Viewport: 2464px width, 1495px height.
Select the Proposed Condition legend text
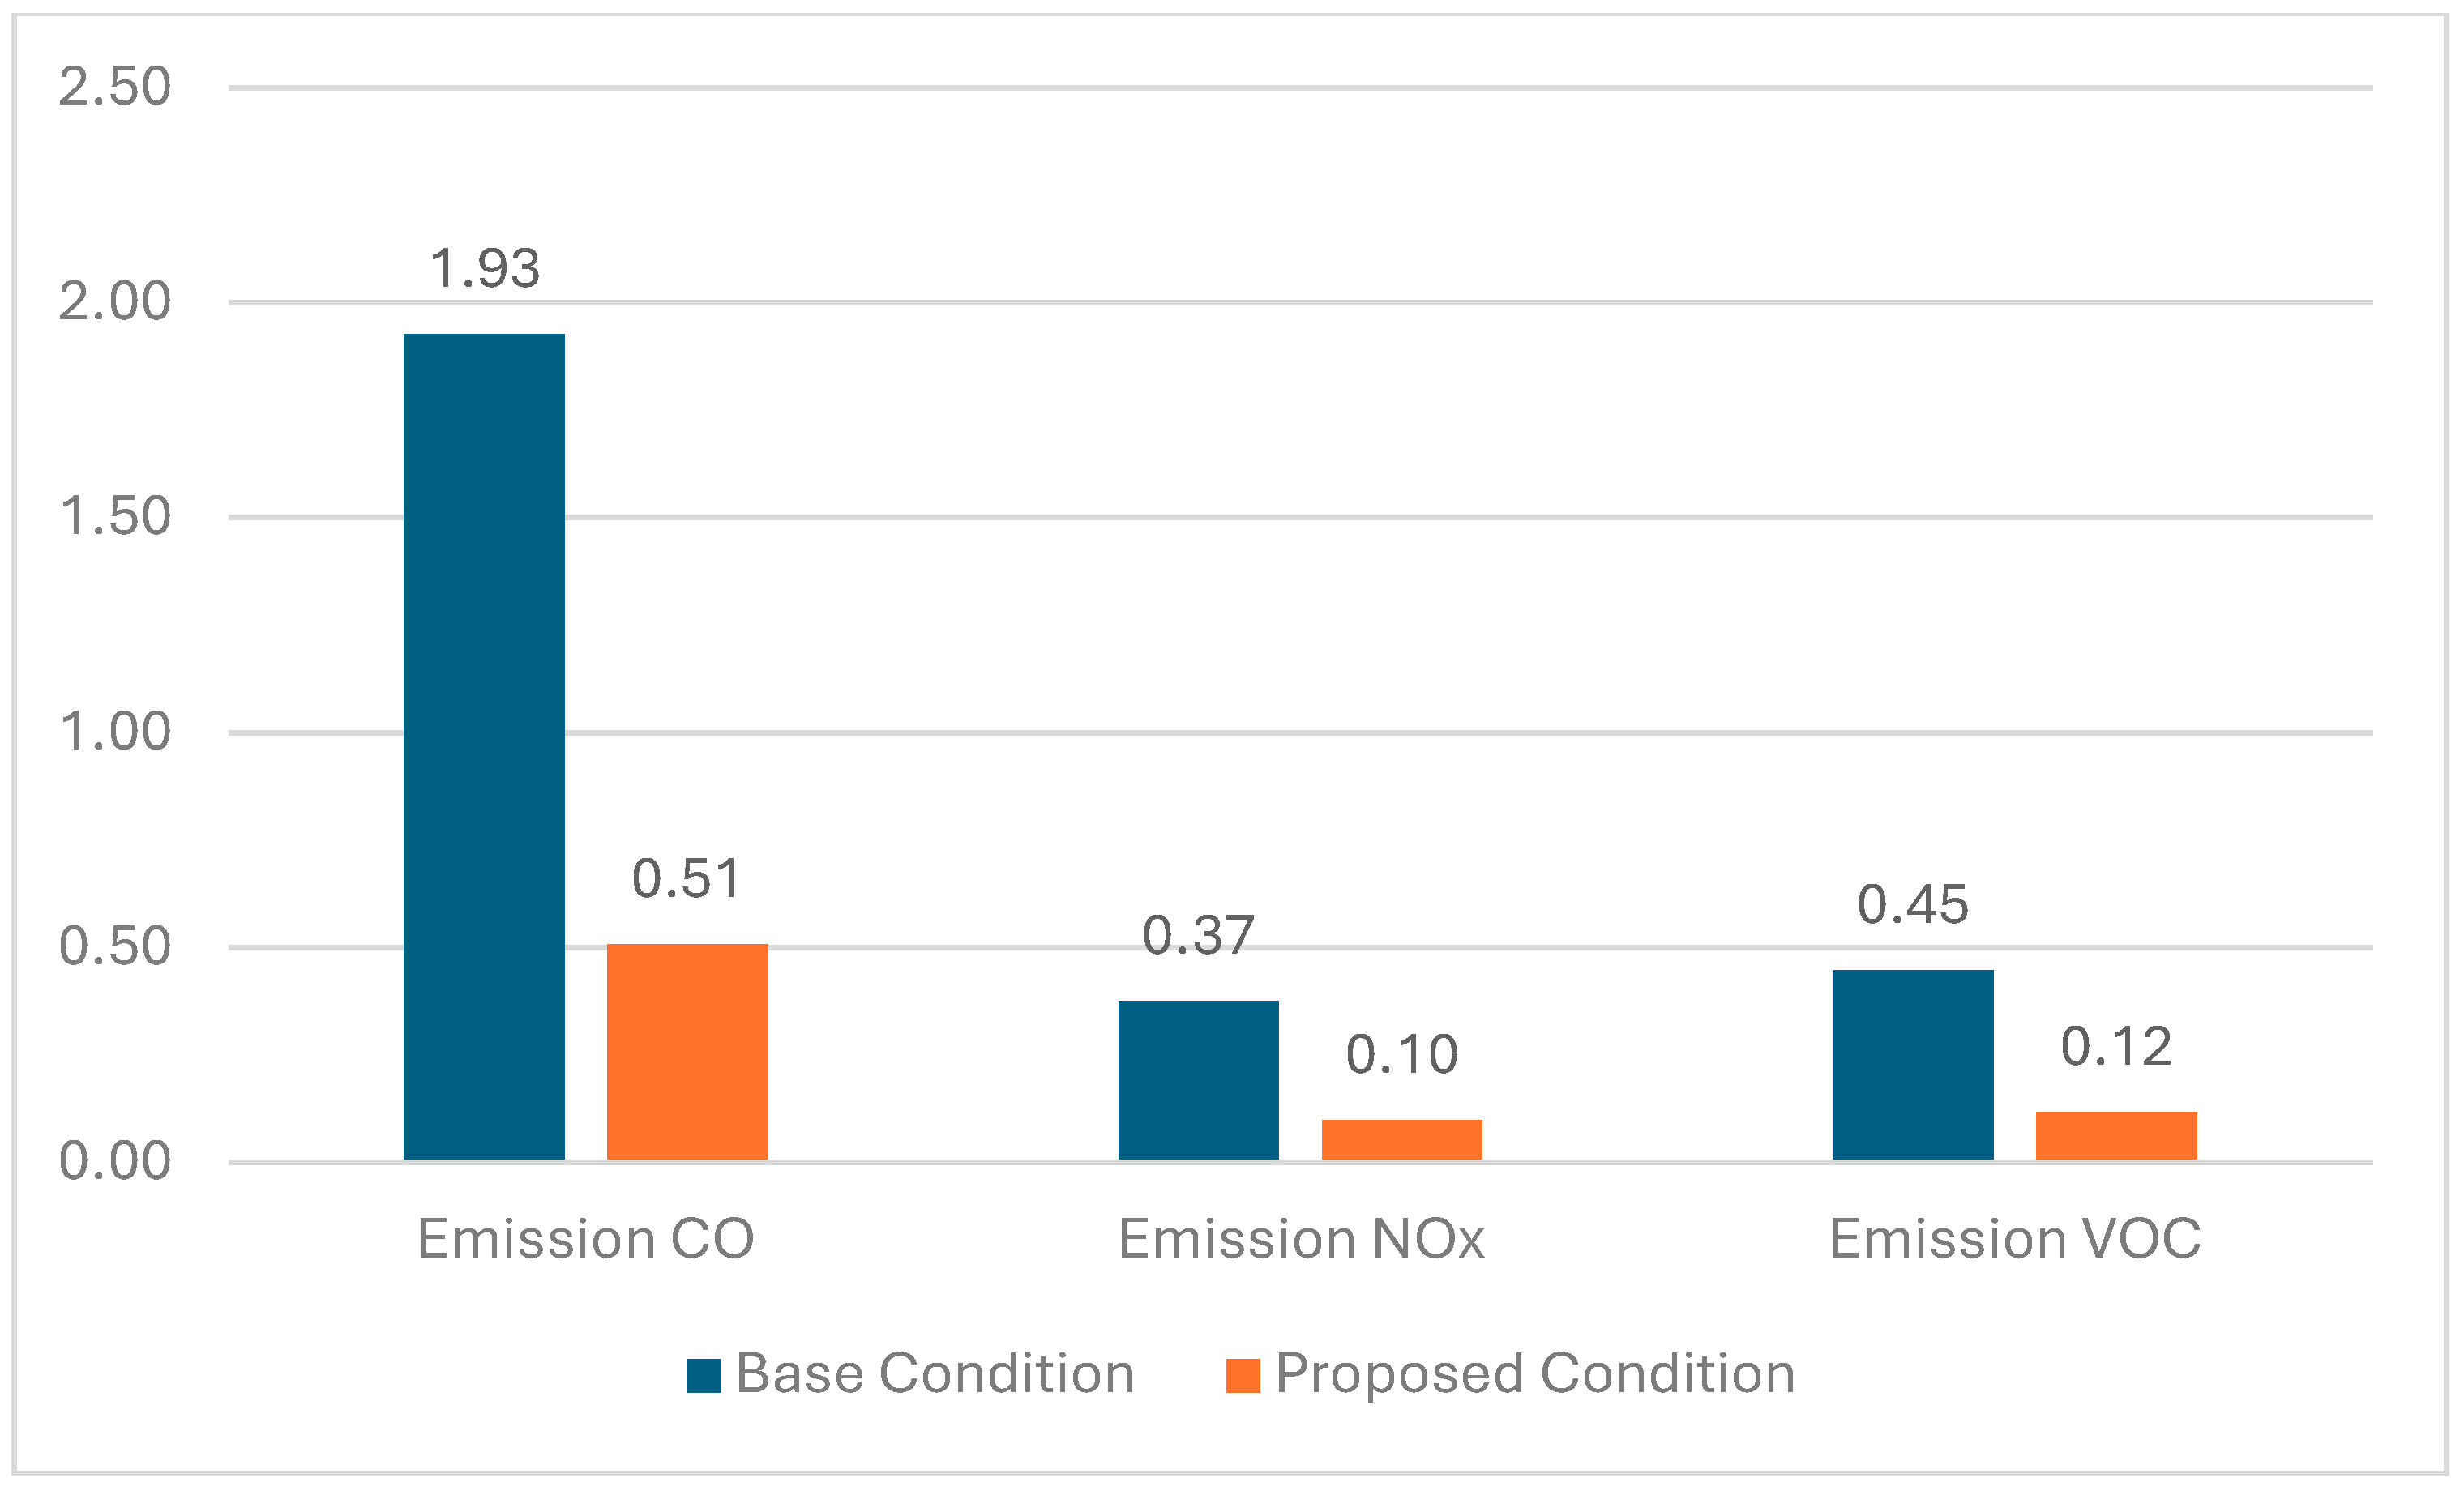pos(1535,1374)
